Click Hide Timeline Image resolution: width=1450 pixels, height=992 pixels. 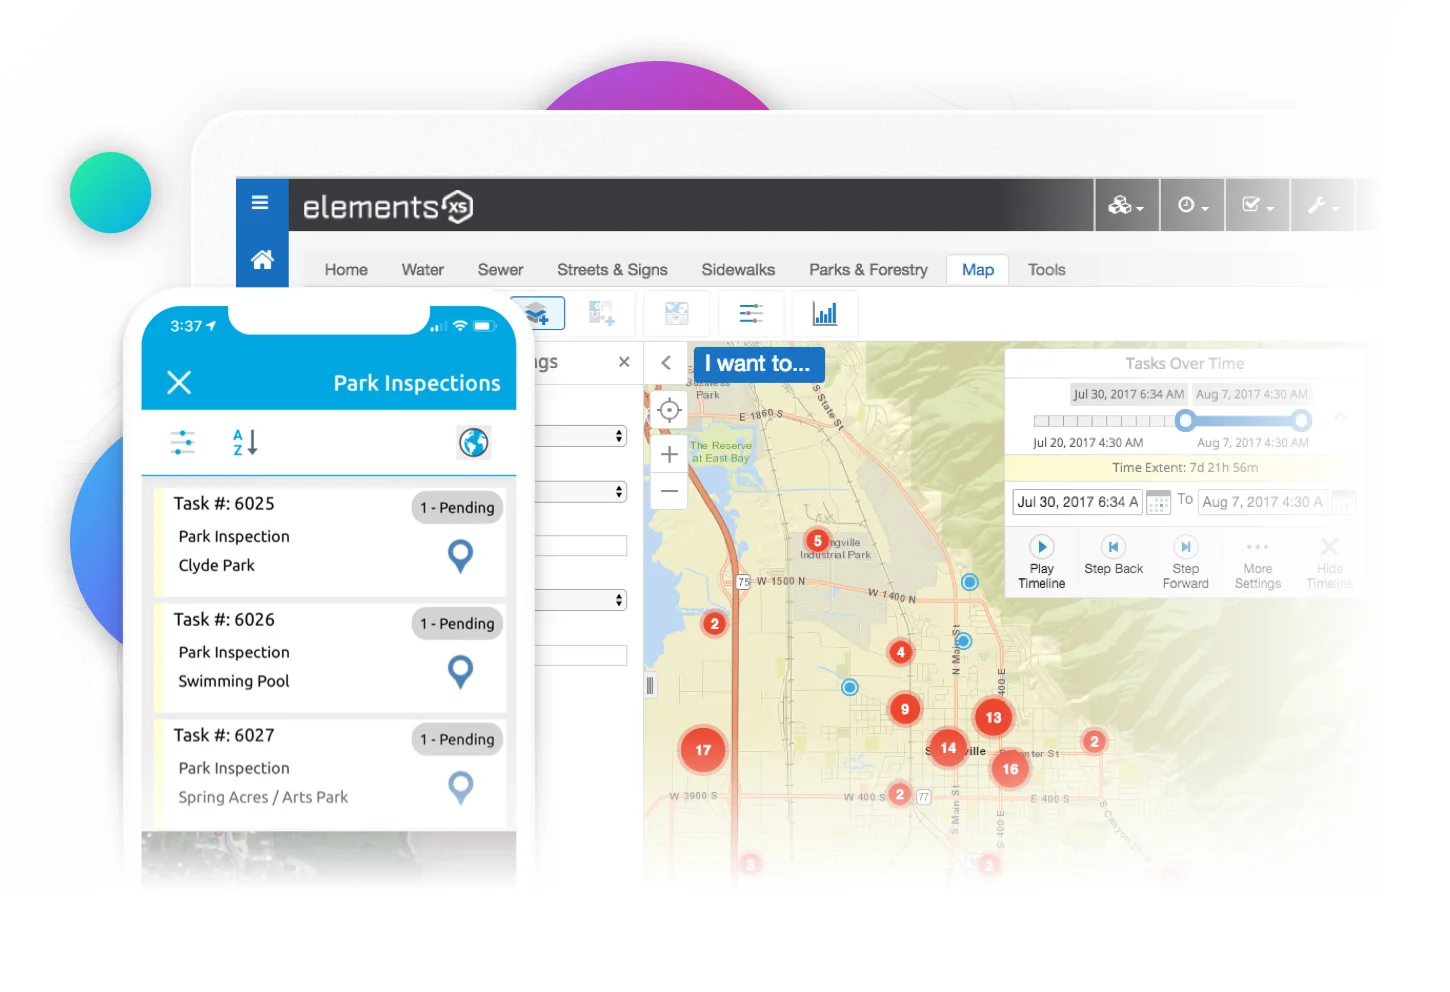tap(1329, 564)
